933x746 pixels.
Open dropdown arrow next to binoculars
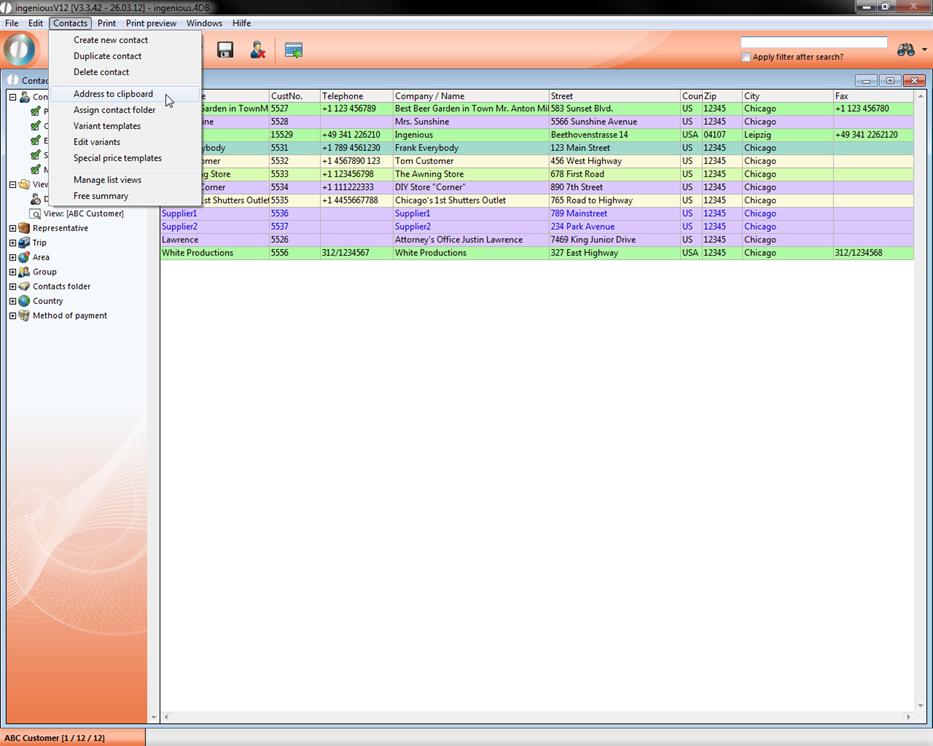pos(924,51)
